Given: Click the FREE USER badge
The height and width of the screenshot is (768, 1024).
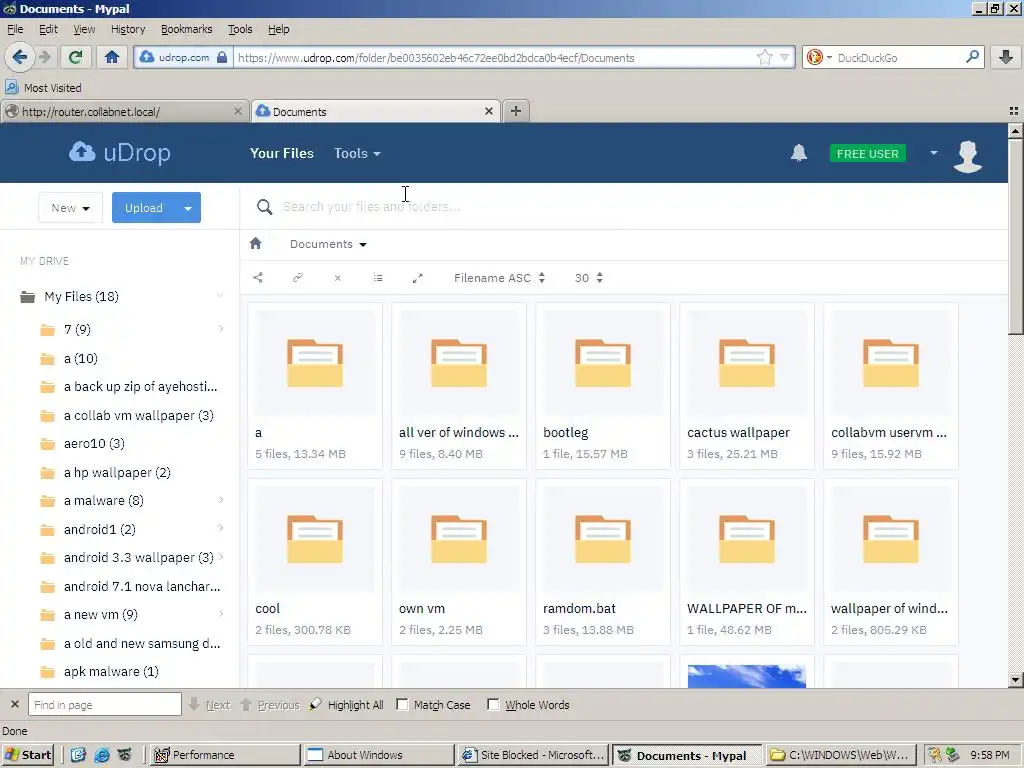Looking at the screenshot, I should pyautogui.click(x=867, y=153).
